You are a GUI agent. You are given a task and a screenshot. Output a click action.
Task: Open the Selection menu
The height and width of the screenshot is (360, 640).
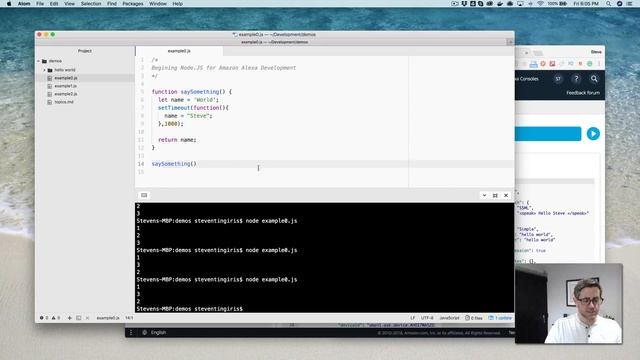tap(91, 4)
